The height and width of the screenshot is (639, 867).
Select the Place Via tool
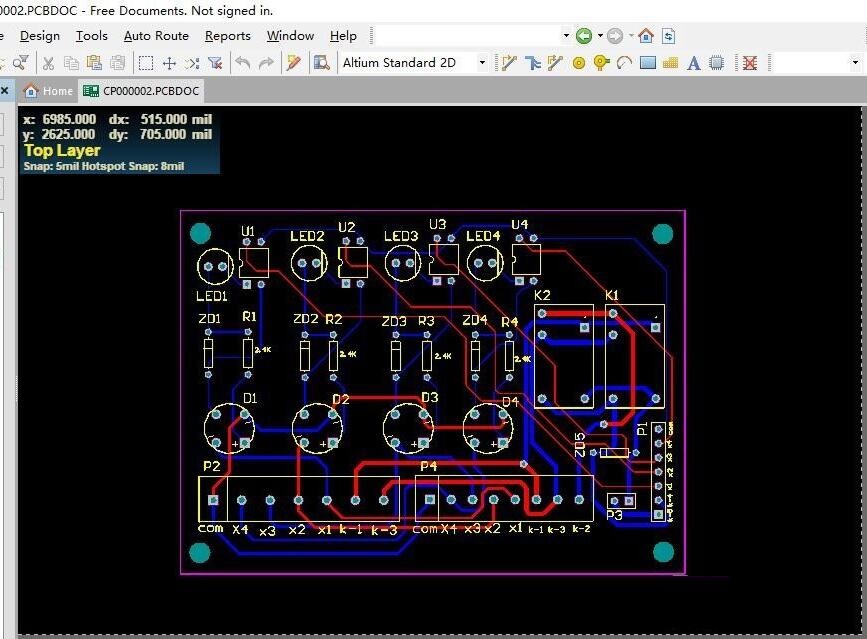pyautogui.click(x=601, y=63)
